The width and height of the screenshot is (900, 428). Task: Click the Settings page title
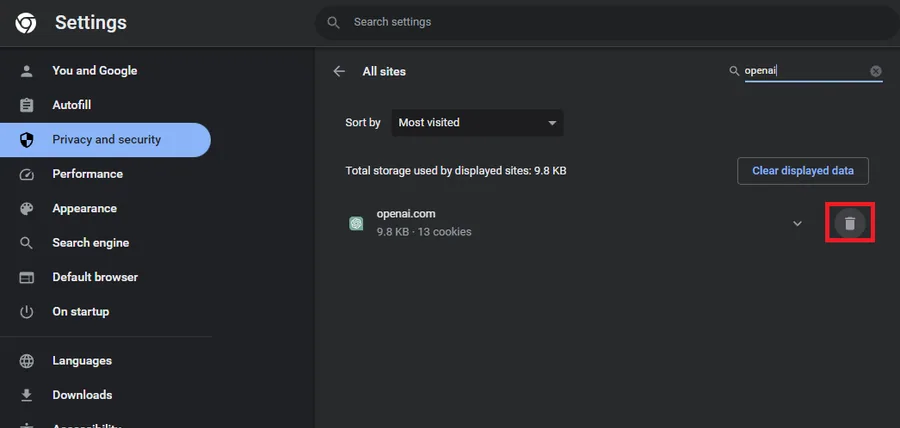click(x=91, y=22)
